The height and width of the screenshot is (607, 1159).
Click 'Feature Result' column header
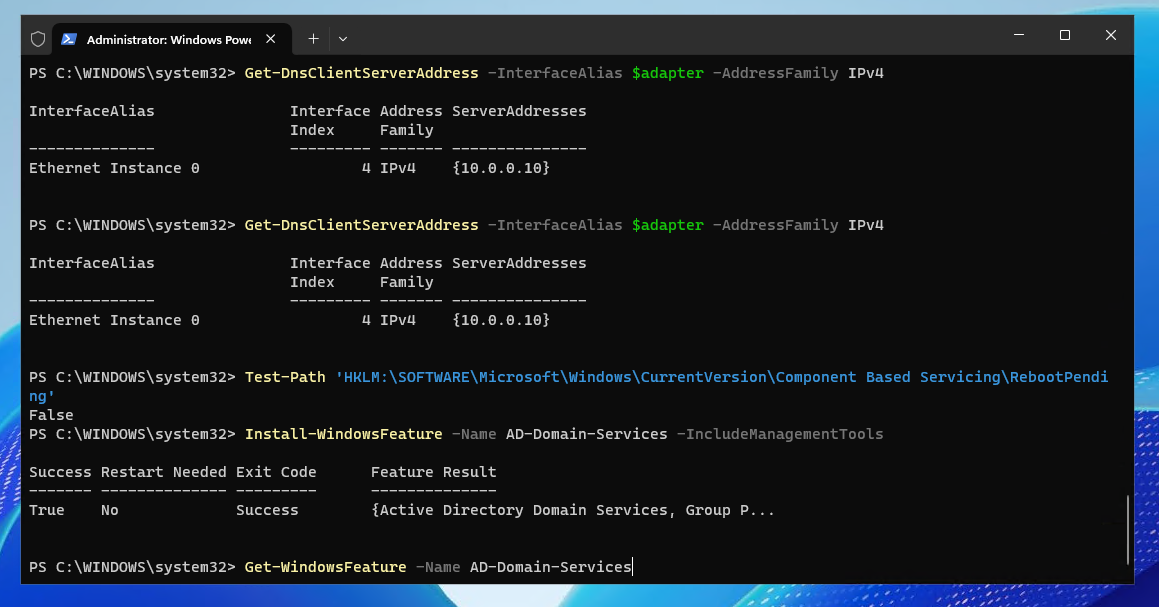433,472
